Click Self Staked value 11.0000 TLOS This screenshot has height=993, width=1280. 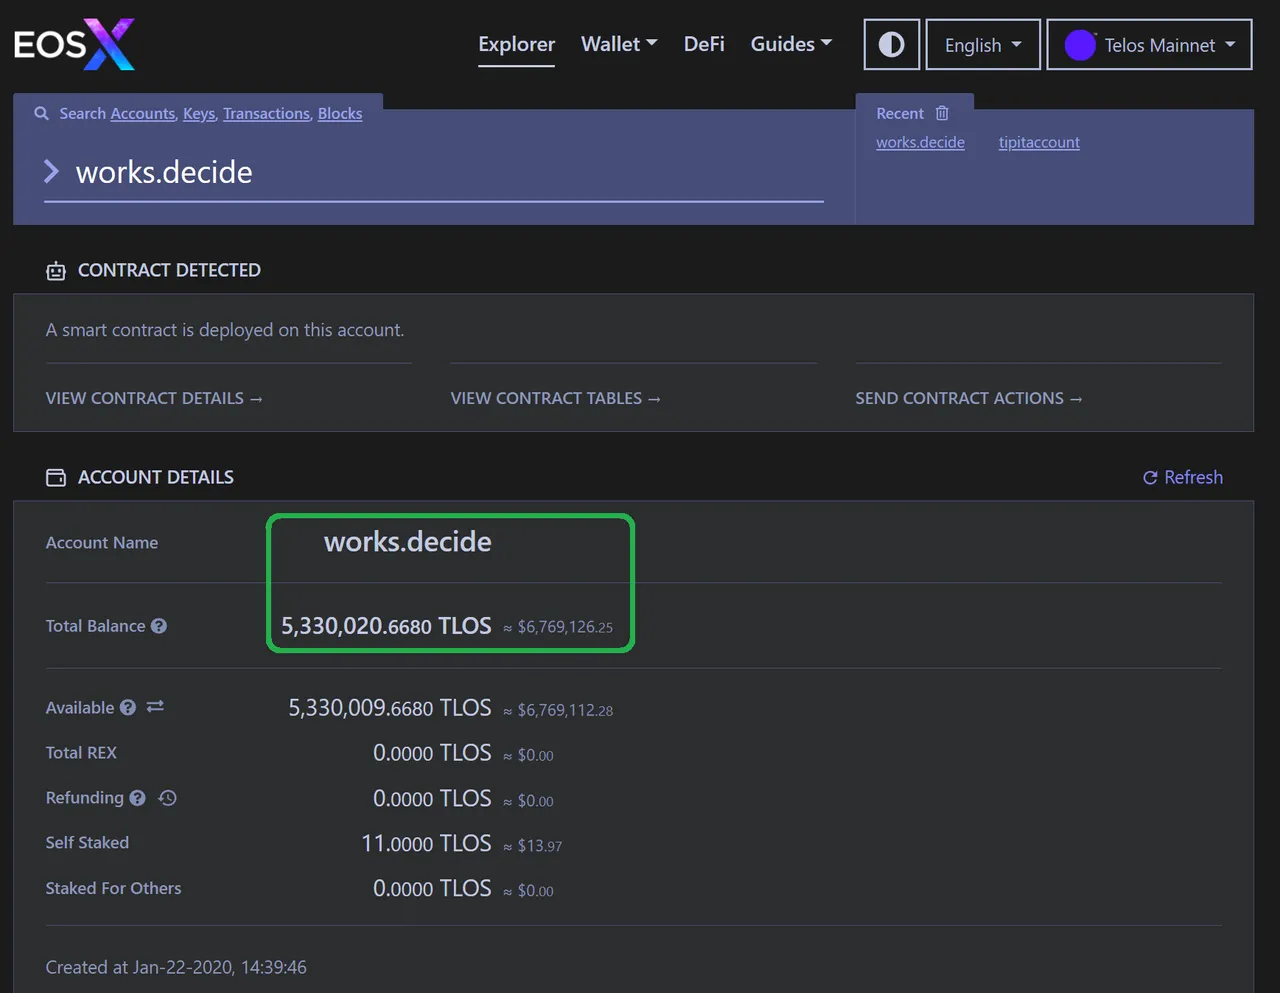pos(426,843)
